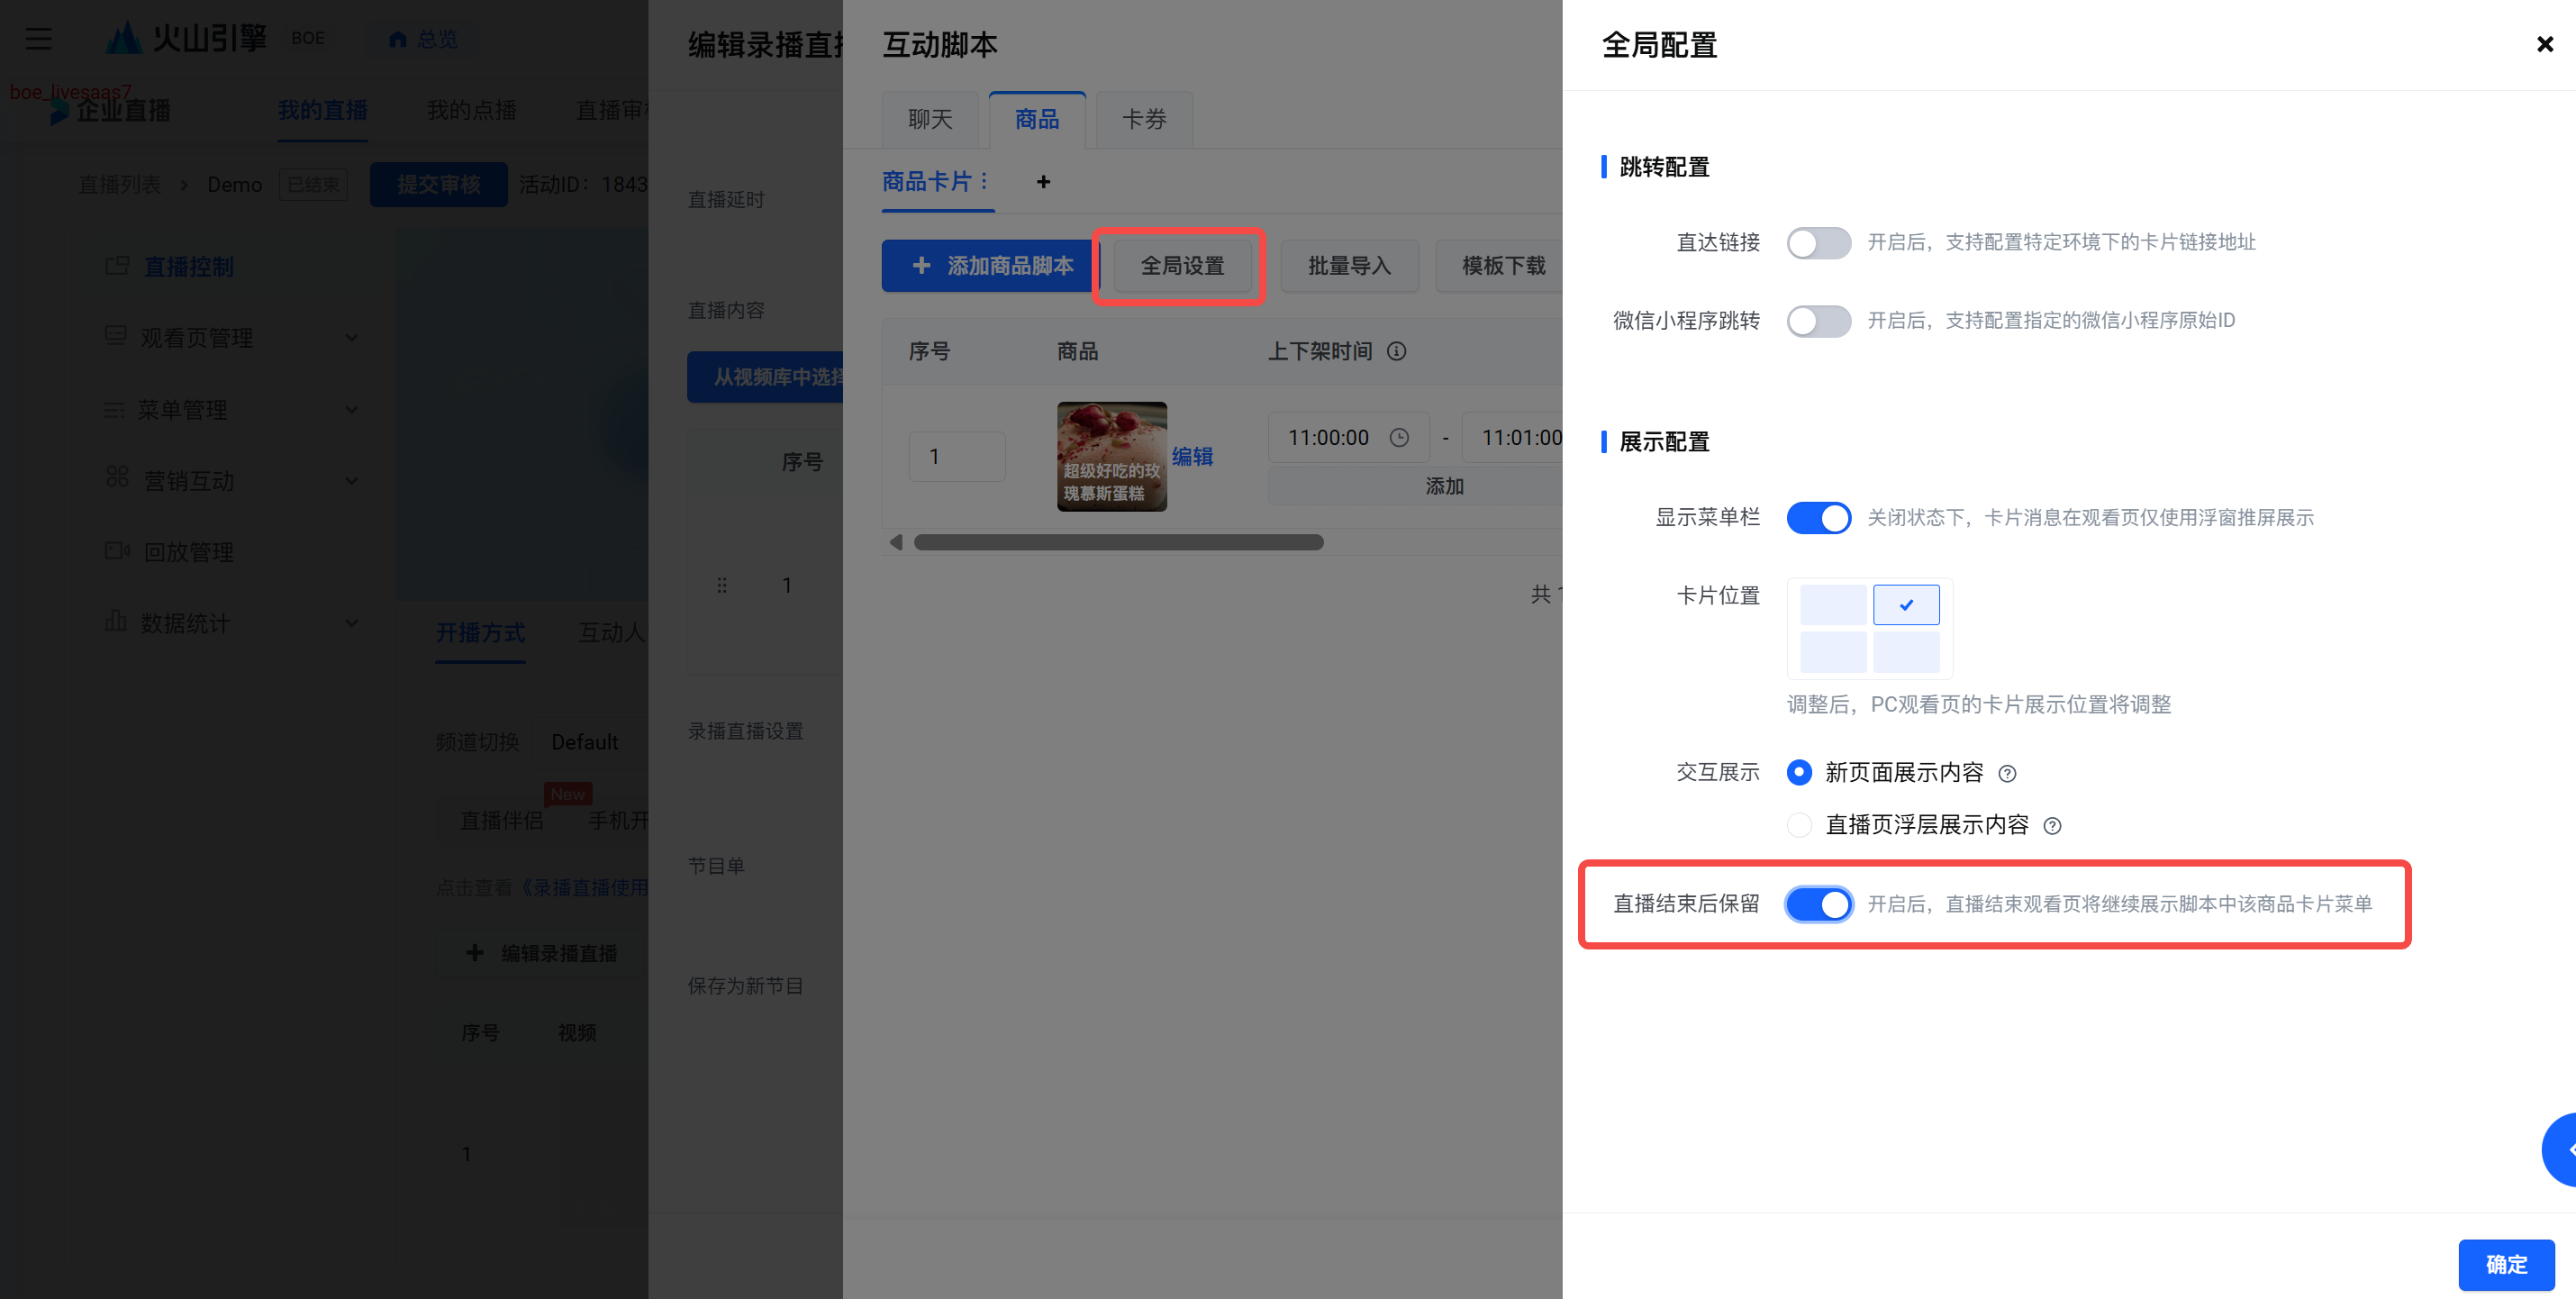Open 商品卡片 tab options dots
This screenshot has width=2576, height=1299.
(984, 181)
